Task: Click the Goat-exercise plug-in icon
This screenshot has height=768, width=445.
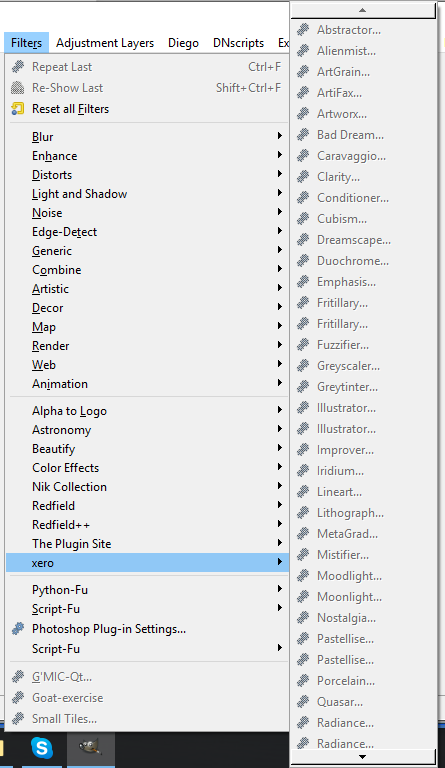Action: pos(18,698)
